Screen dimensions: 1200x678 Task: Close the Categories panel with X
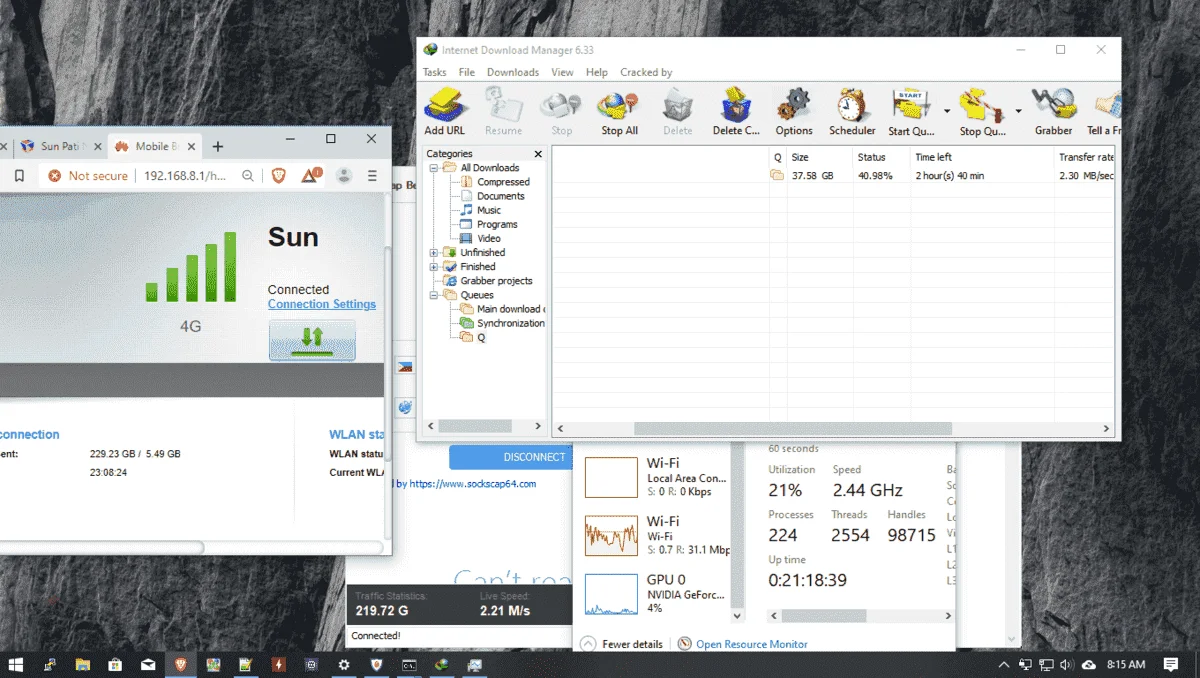[x=538, y=154]
